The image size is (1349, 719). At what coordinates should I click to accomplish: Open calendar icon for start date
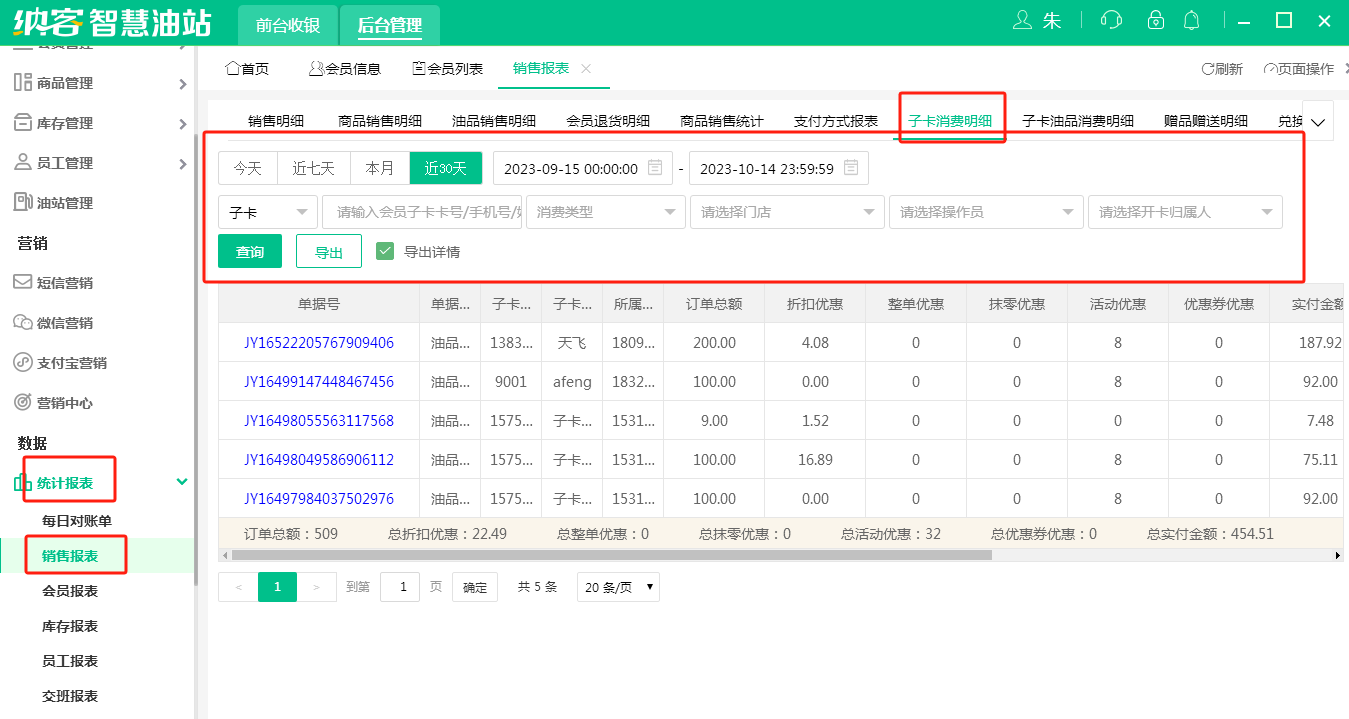655,168
